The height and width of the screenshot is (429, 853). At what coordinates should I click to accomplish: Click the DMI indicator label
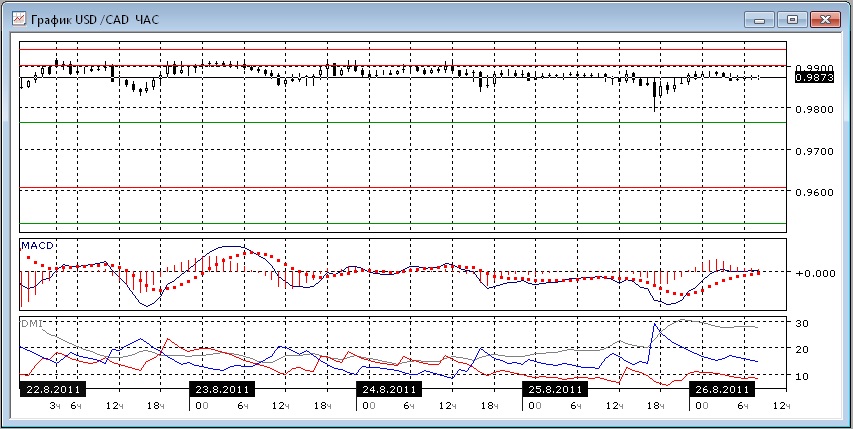click(x=33, y=323)
